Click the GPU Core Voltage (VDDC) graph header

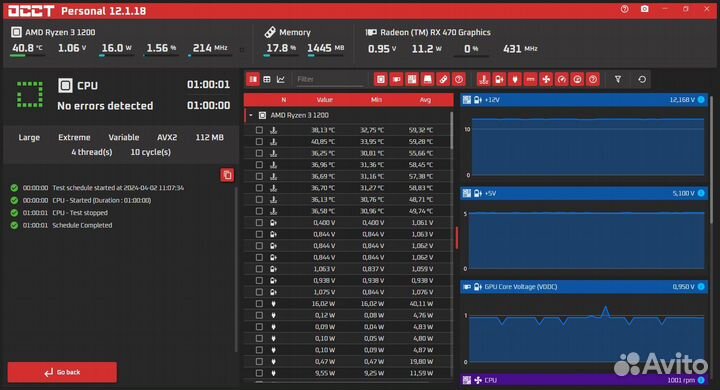click(584, 287)
